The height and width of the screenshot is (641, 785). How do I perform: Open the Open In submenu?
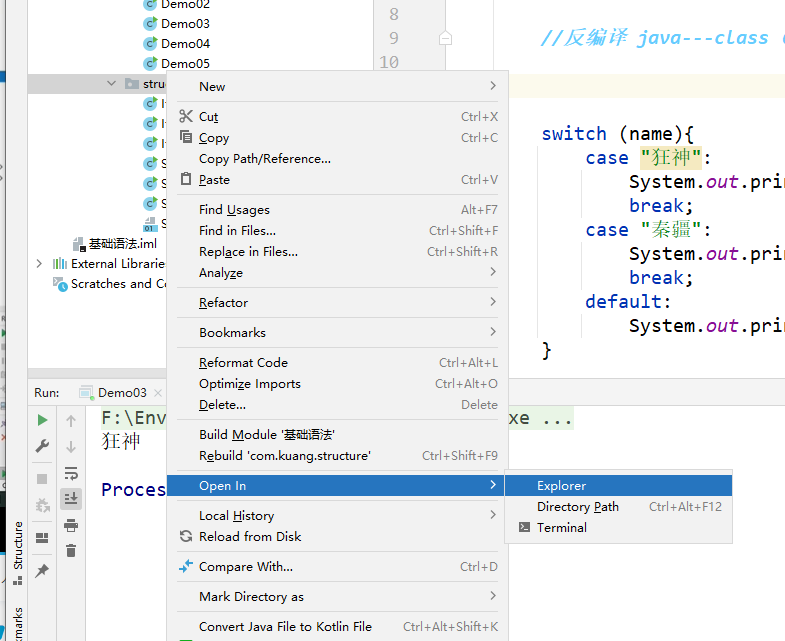[335, 486]
